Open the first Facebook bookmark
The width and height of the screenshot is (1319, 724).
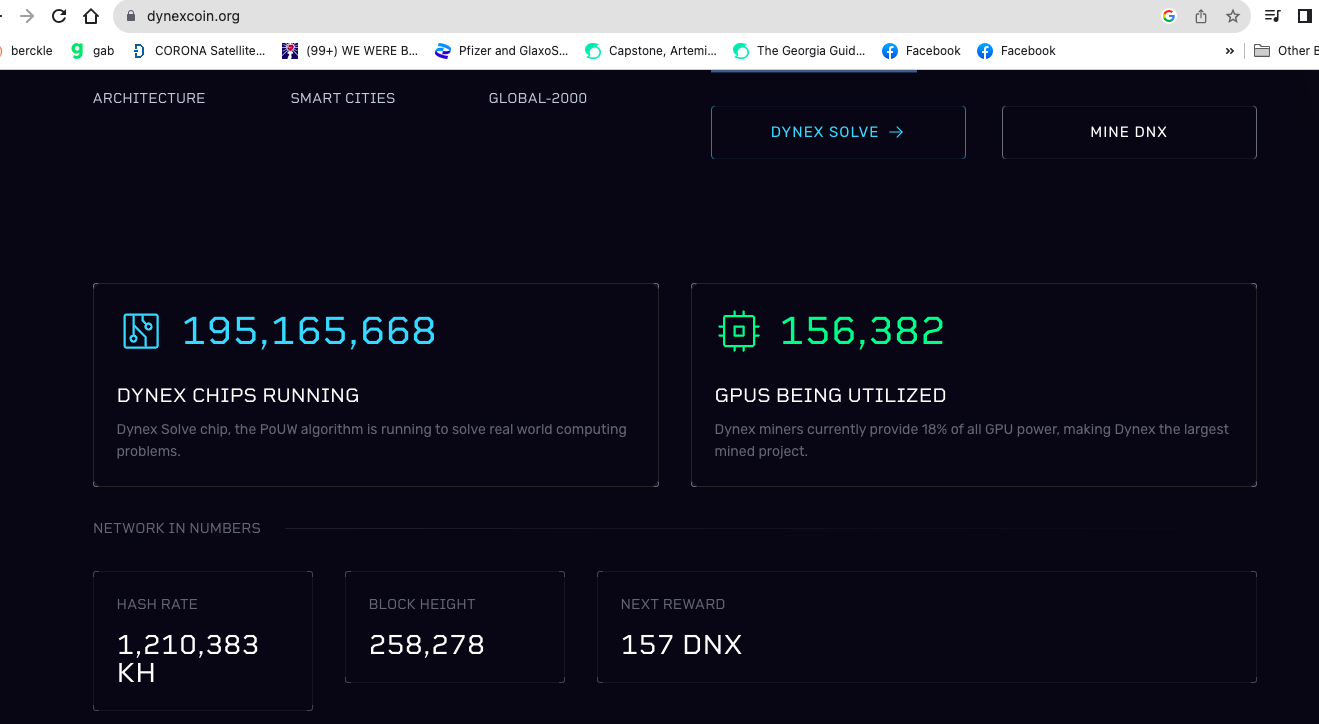click(921, 51)
